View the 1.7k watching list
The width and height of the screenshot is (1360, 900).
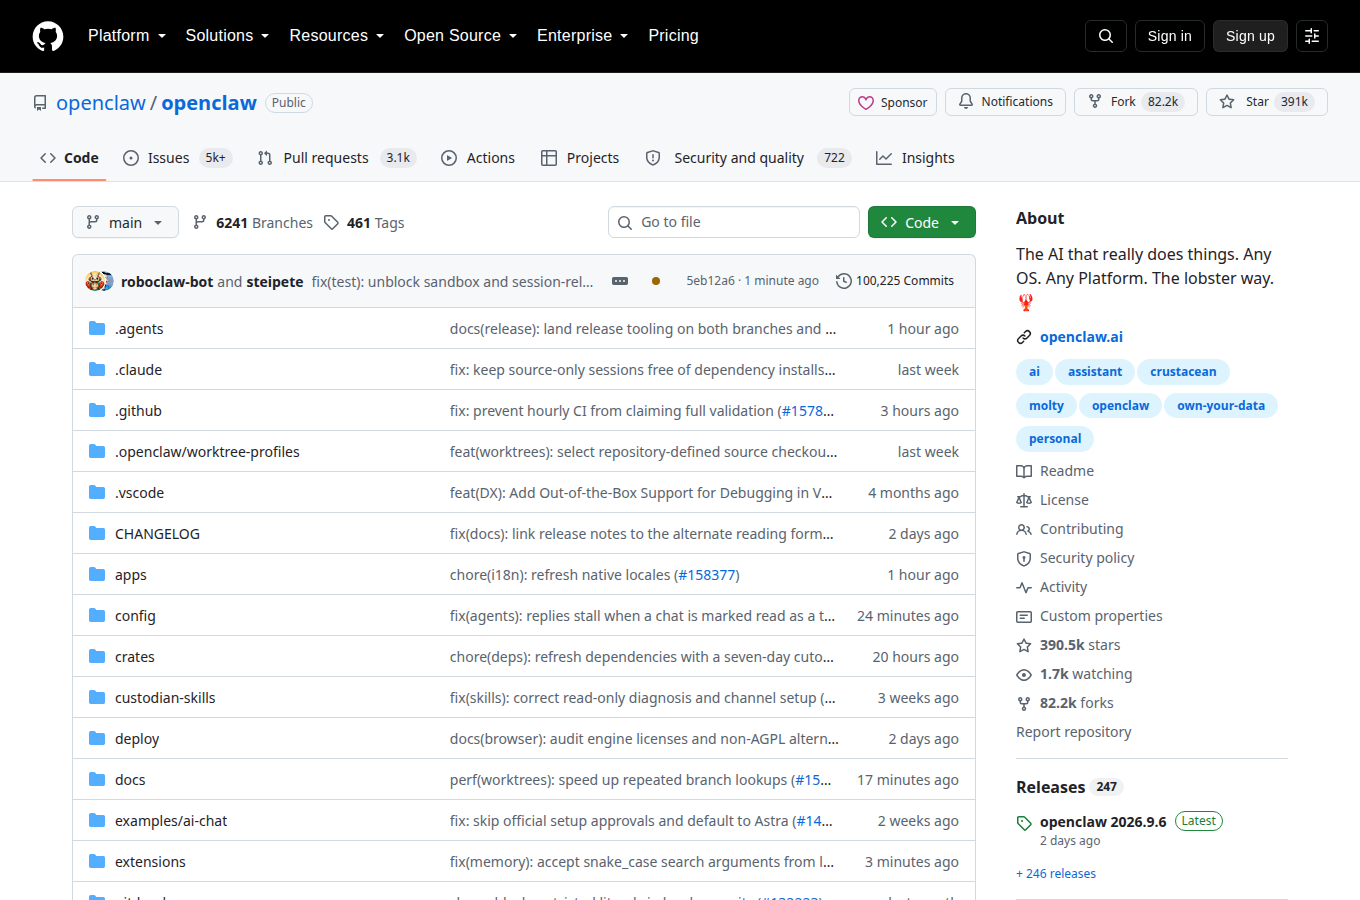click(1074, 674)
